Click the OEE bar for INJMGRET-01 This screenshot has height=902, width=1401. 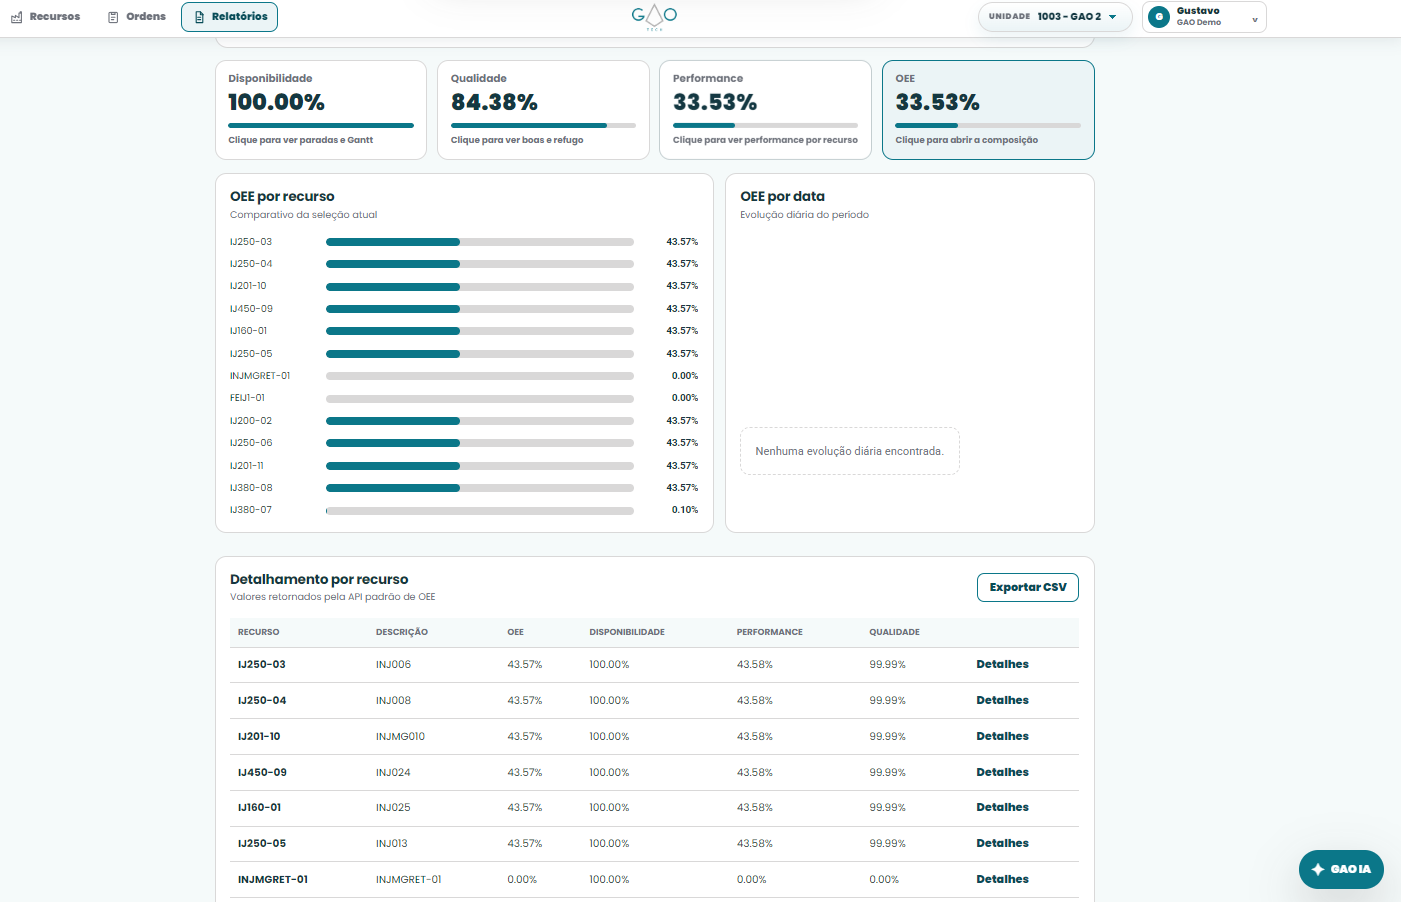point(480,376)
